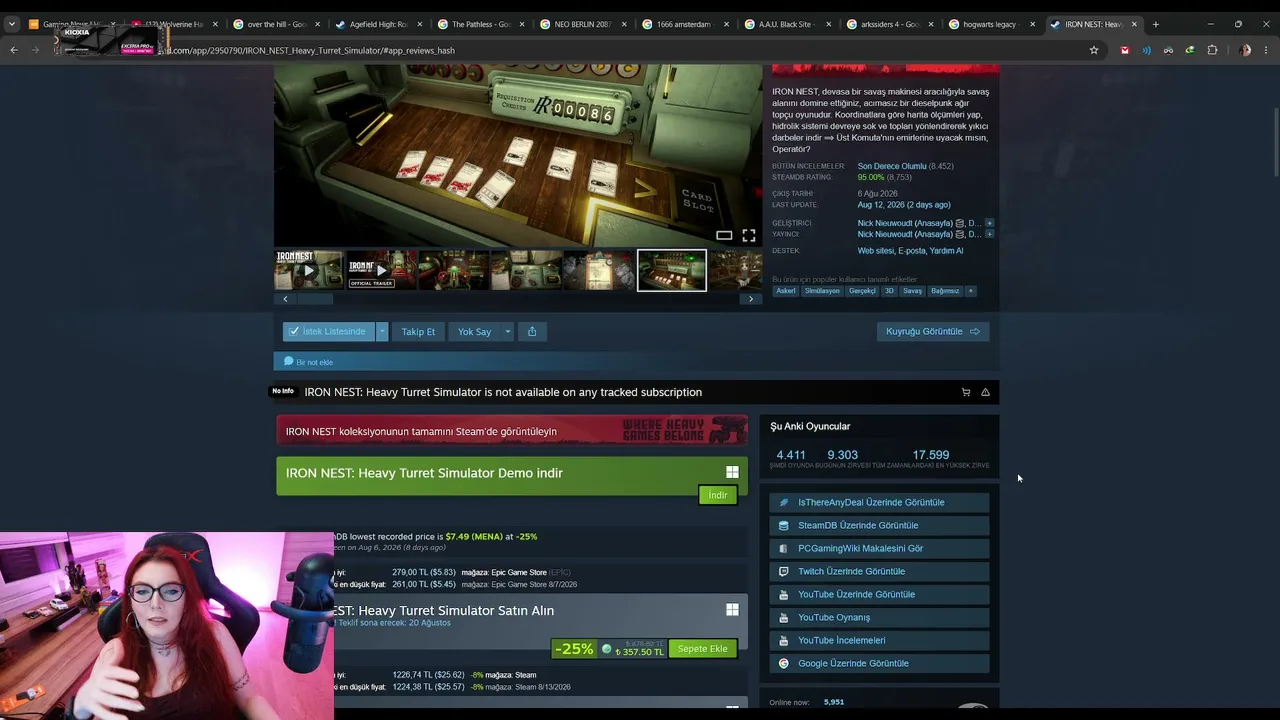Open IRON NEST collection banner
This screenshot has height=720, width=1280.
[x=512, y=431]
